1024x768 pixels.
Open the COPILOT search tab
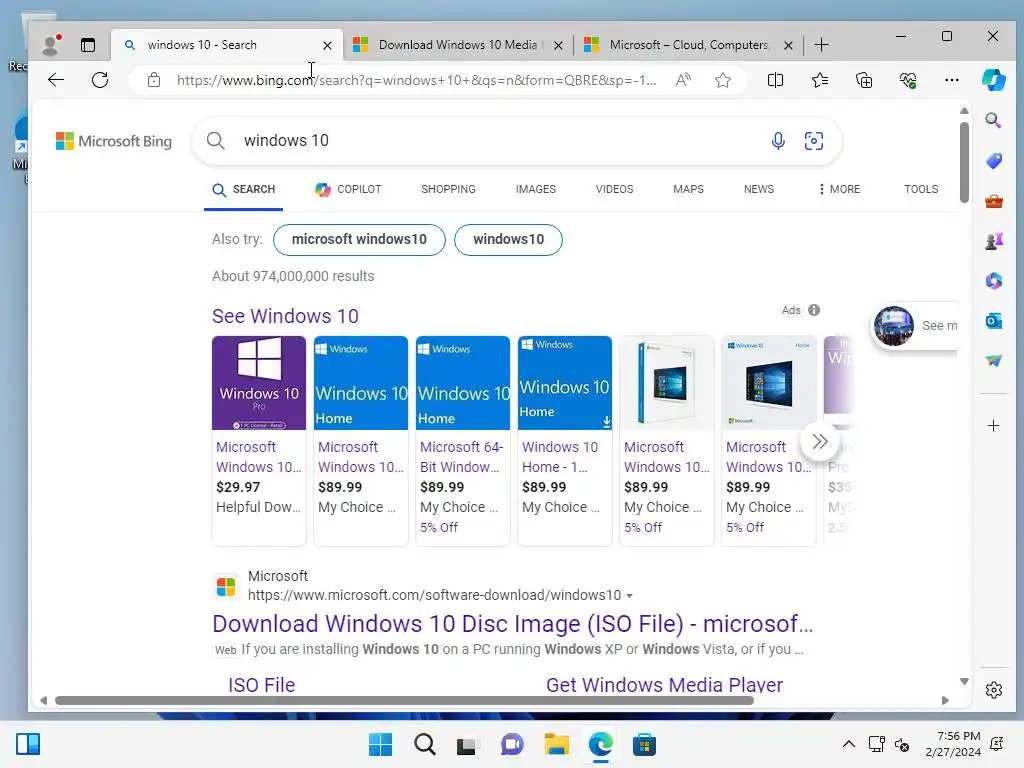(348, 189)
